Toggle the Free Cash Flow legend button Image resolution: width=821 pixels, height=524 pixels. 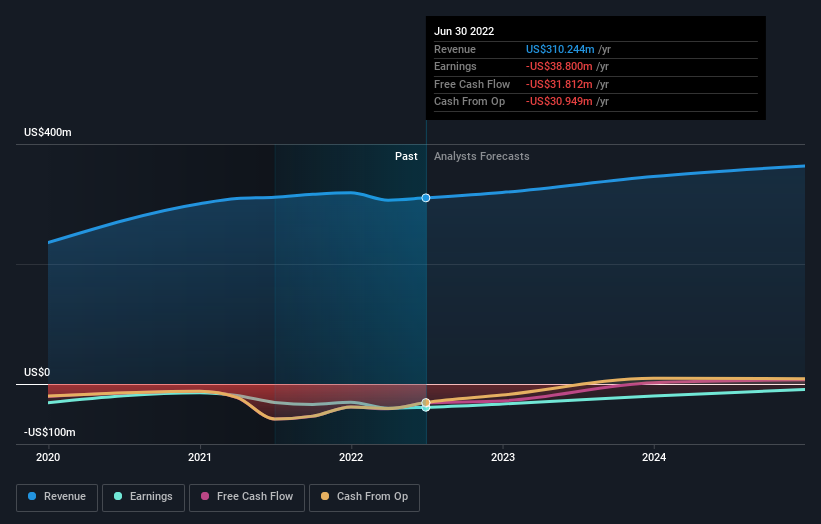(x=247, y=497)
